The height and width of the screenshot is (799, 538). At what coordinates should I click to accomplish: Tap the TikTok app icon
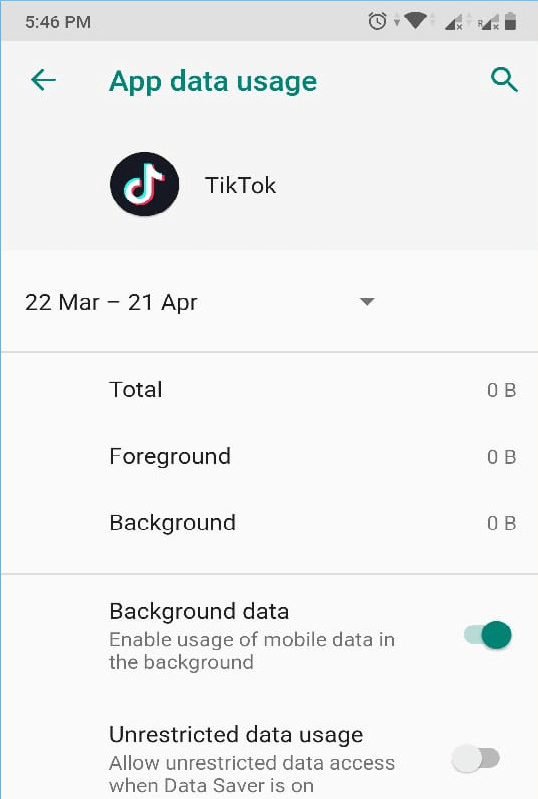pyautogui.click(x=145, y=184)
